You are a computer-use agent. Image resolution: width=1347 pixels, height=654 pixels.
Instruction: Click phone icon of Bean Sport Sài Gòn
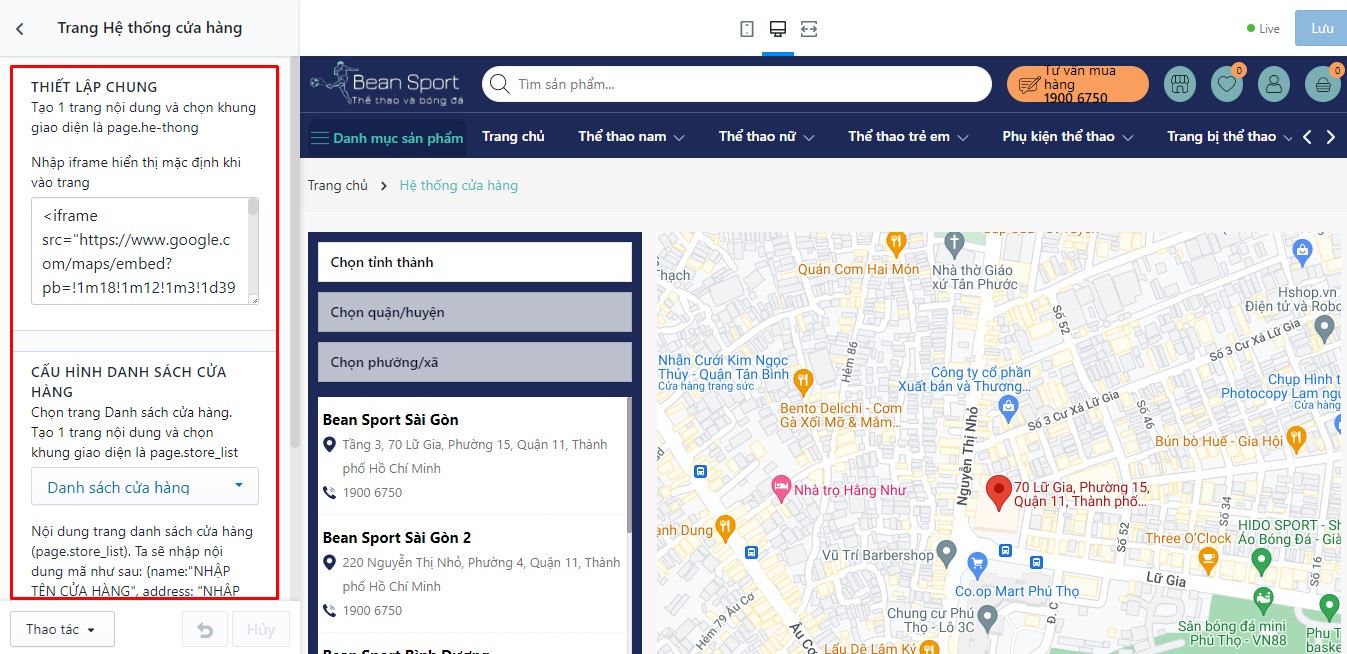pos(330,493)
